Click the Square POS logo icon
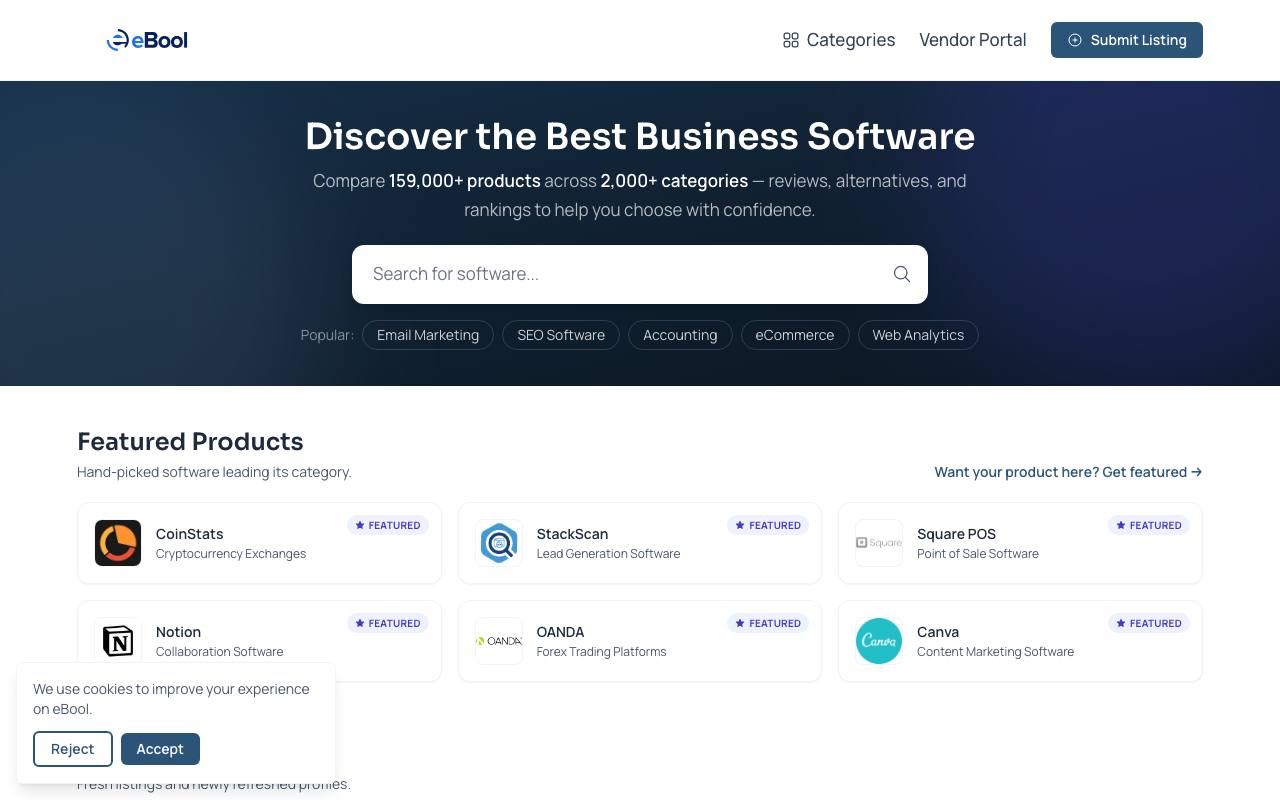 pyautogui.click(x=879, y=543)
